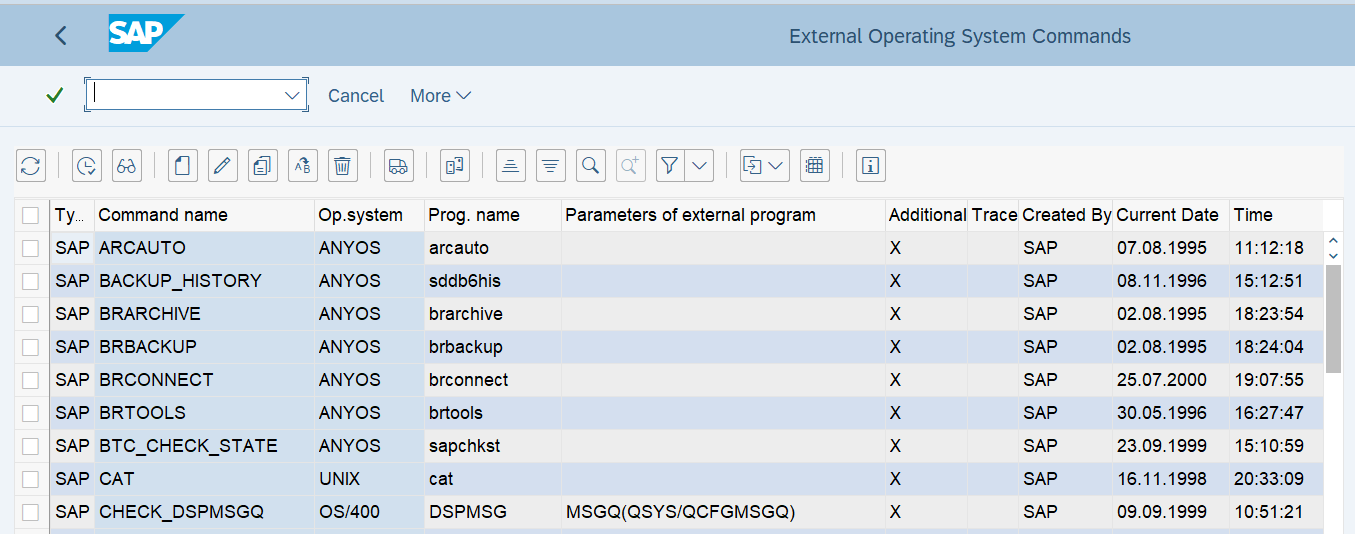Open the command field dropdown arrow
1355x534 pixels.
(293, 95)
